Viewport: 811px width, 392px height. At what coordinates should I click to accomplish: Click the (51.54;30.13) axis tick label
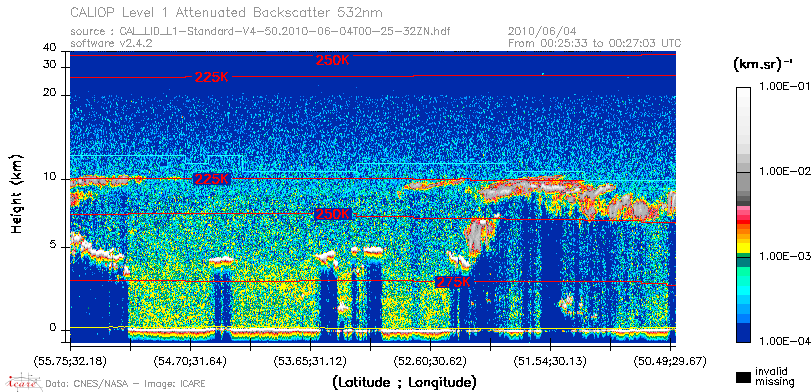click(x=550, y=361)
